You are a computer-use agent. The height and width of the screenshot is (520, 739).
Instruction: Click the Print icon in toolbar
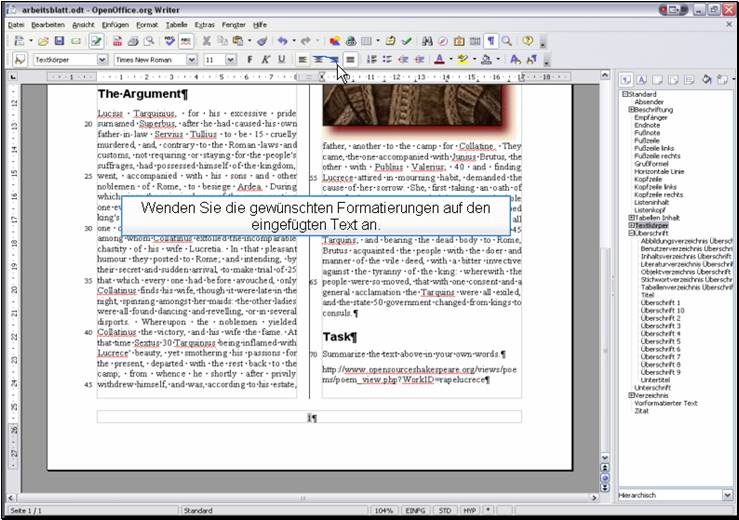pos(133,41)
